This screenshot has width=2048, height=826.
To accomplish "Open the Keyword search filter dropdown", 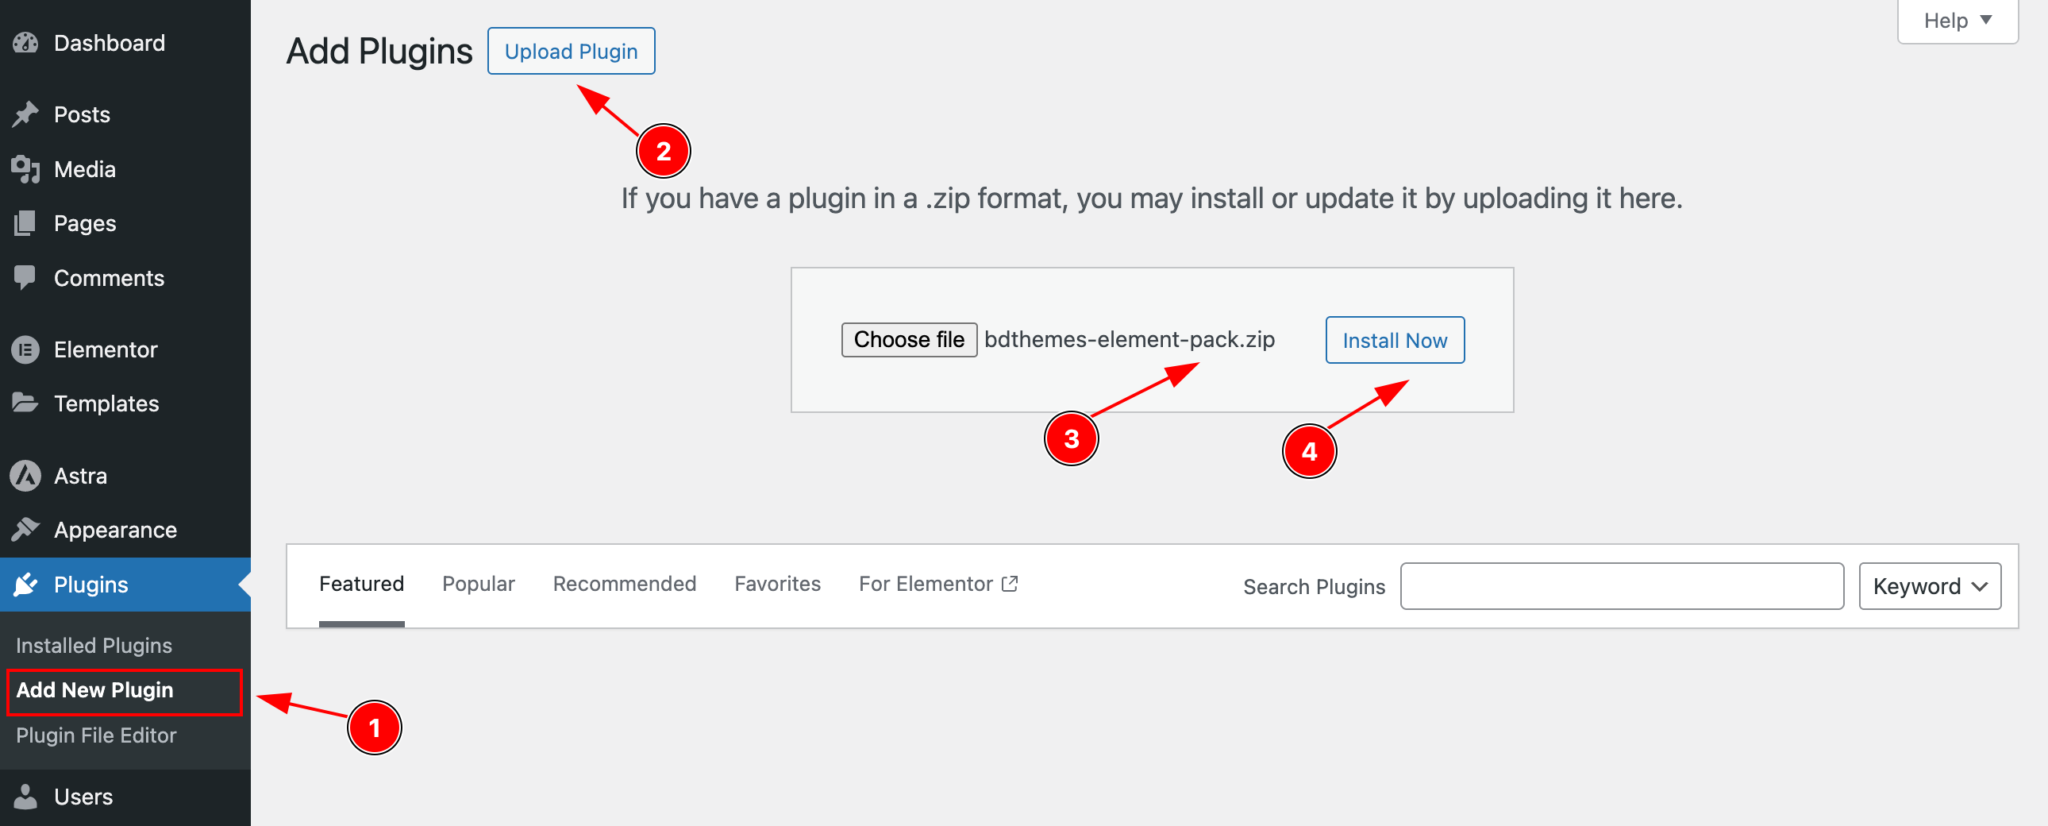I will click(x=1927, y=586).
